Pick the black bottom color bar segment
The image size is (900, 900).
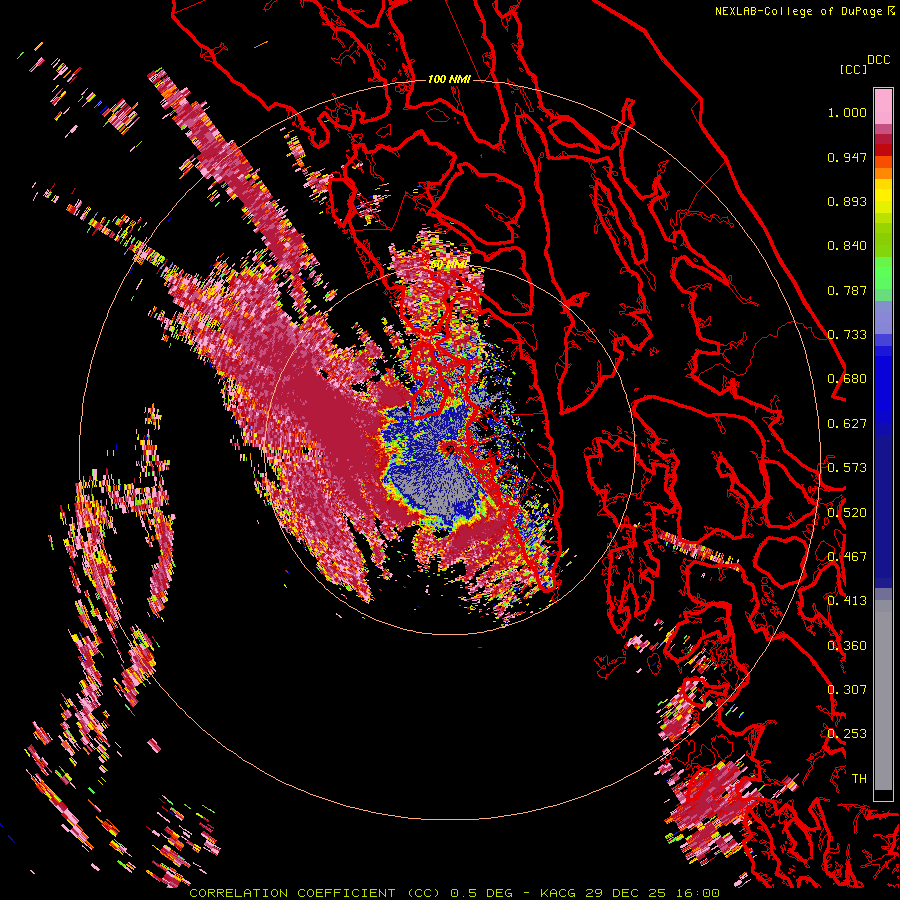[x=883, y=795]
